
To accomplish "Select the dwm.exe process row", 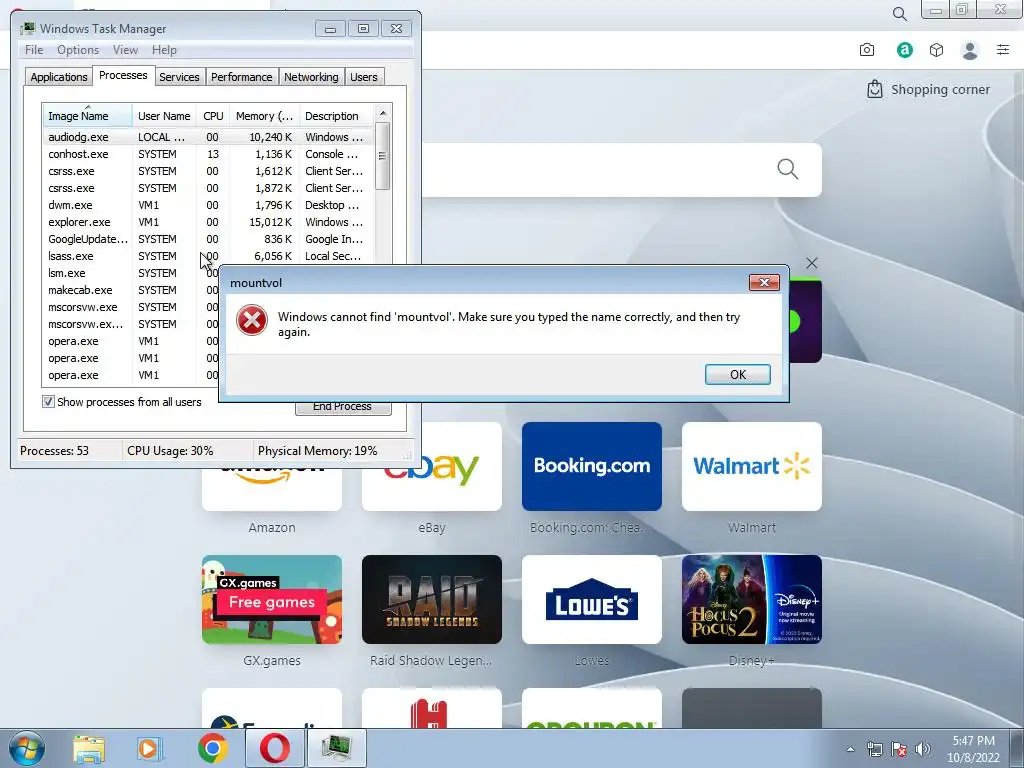I will point(208,205).
